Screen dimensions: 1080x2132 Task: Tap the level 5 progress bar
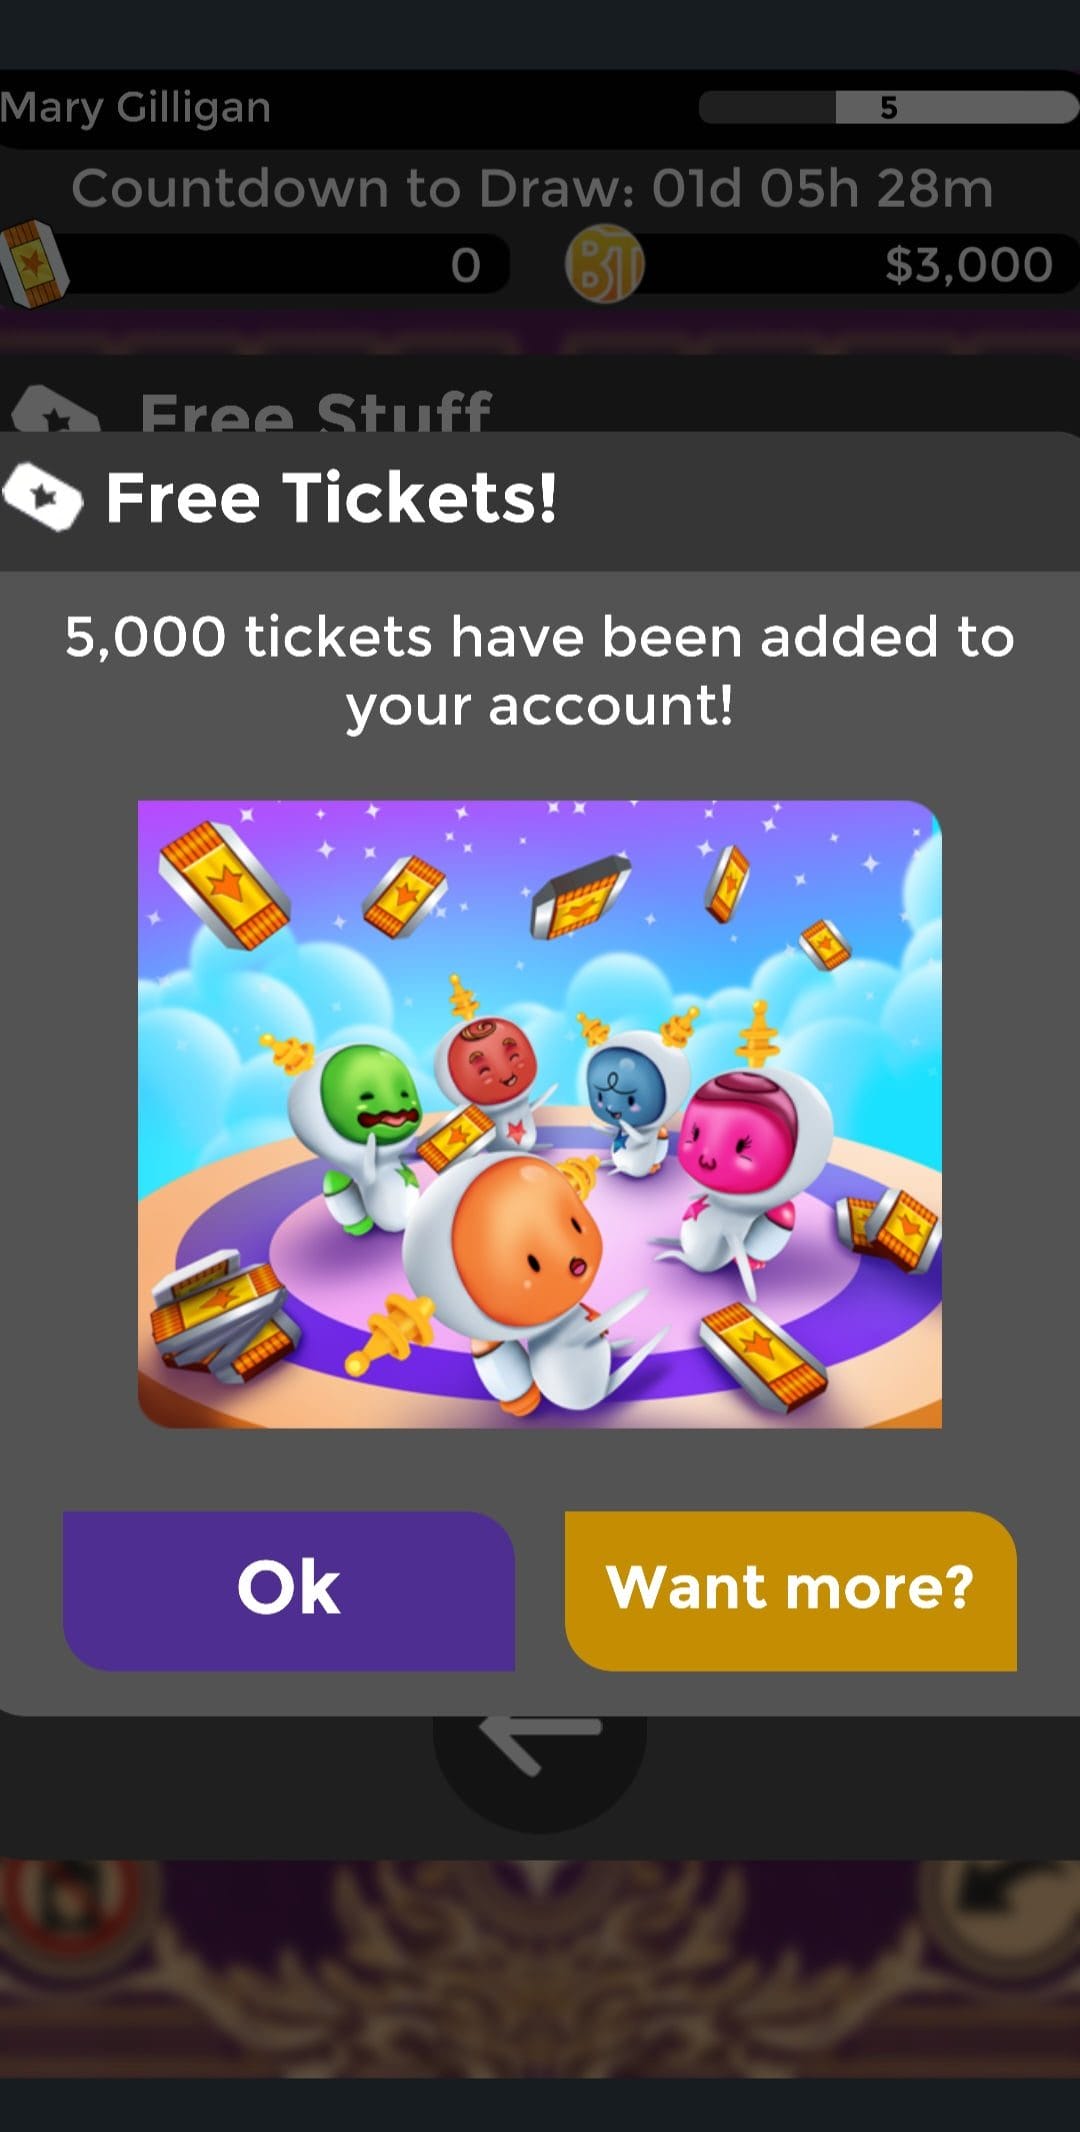coord(888,107)
